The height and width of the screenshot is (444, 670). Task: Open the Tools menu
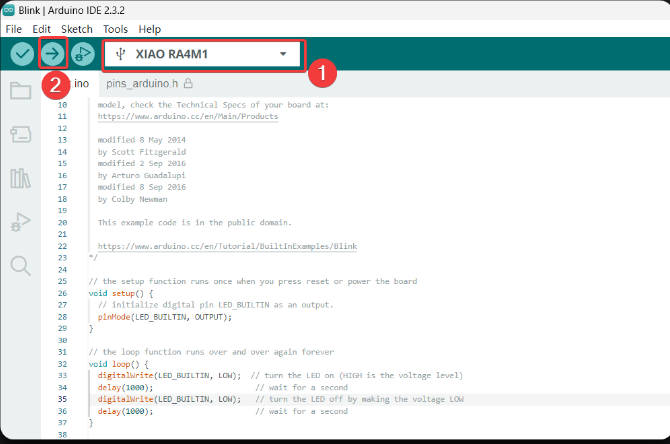tap(115, 29)
